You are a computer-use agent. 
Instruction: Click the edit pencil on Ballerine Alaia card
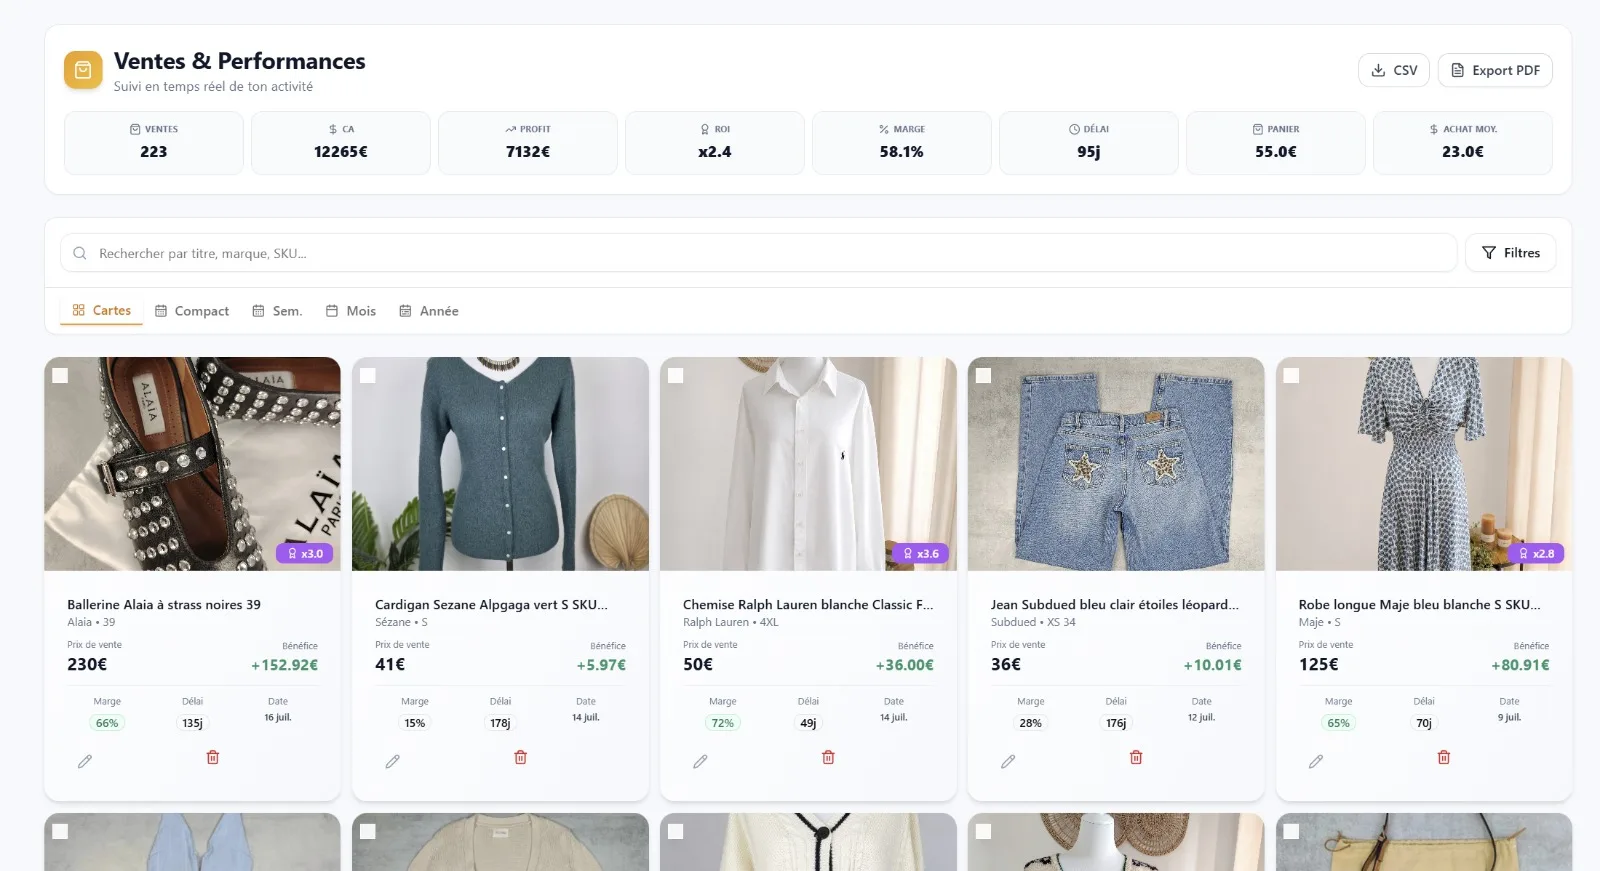(x=85, y=761)
